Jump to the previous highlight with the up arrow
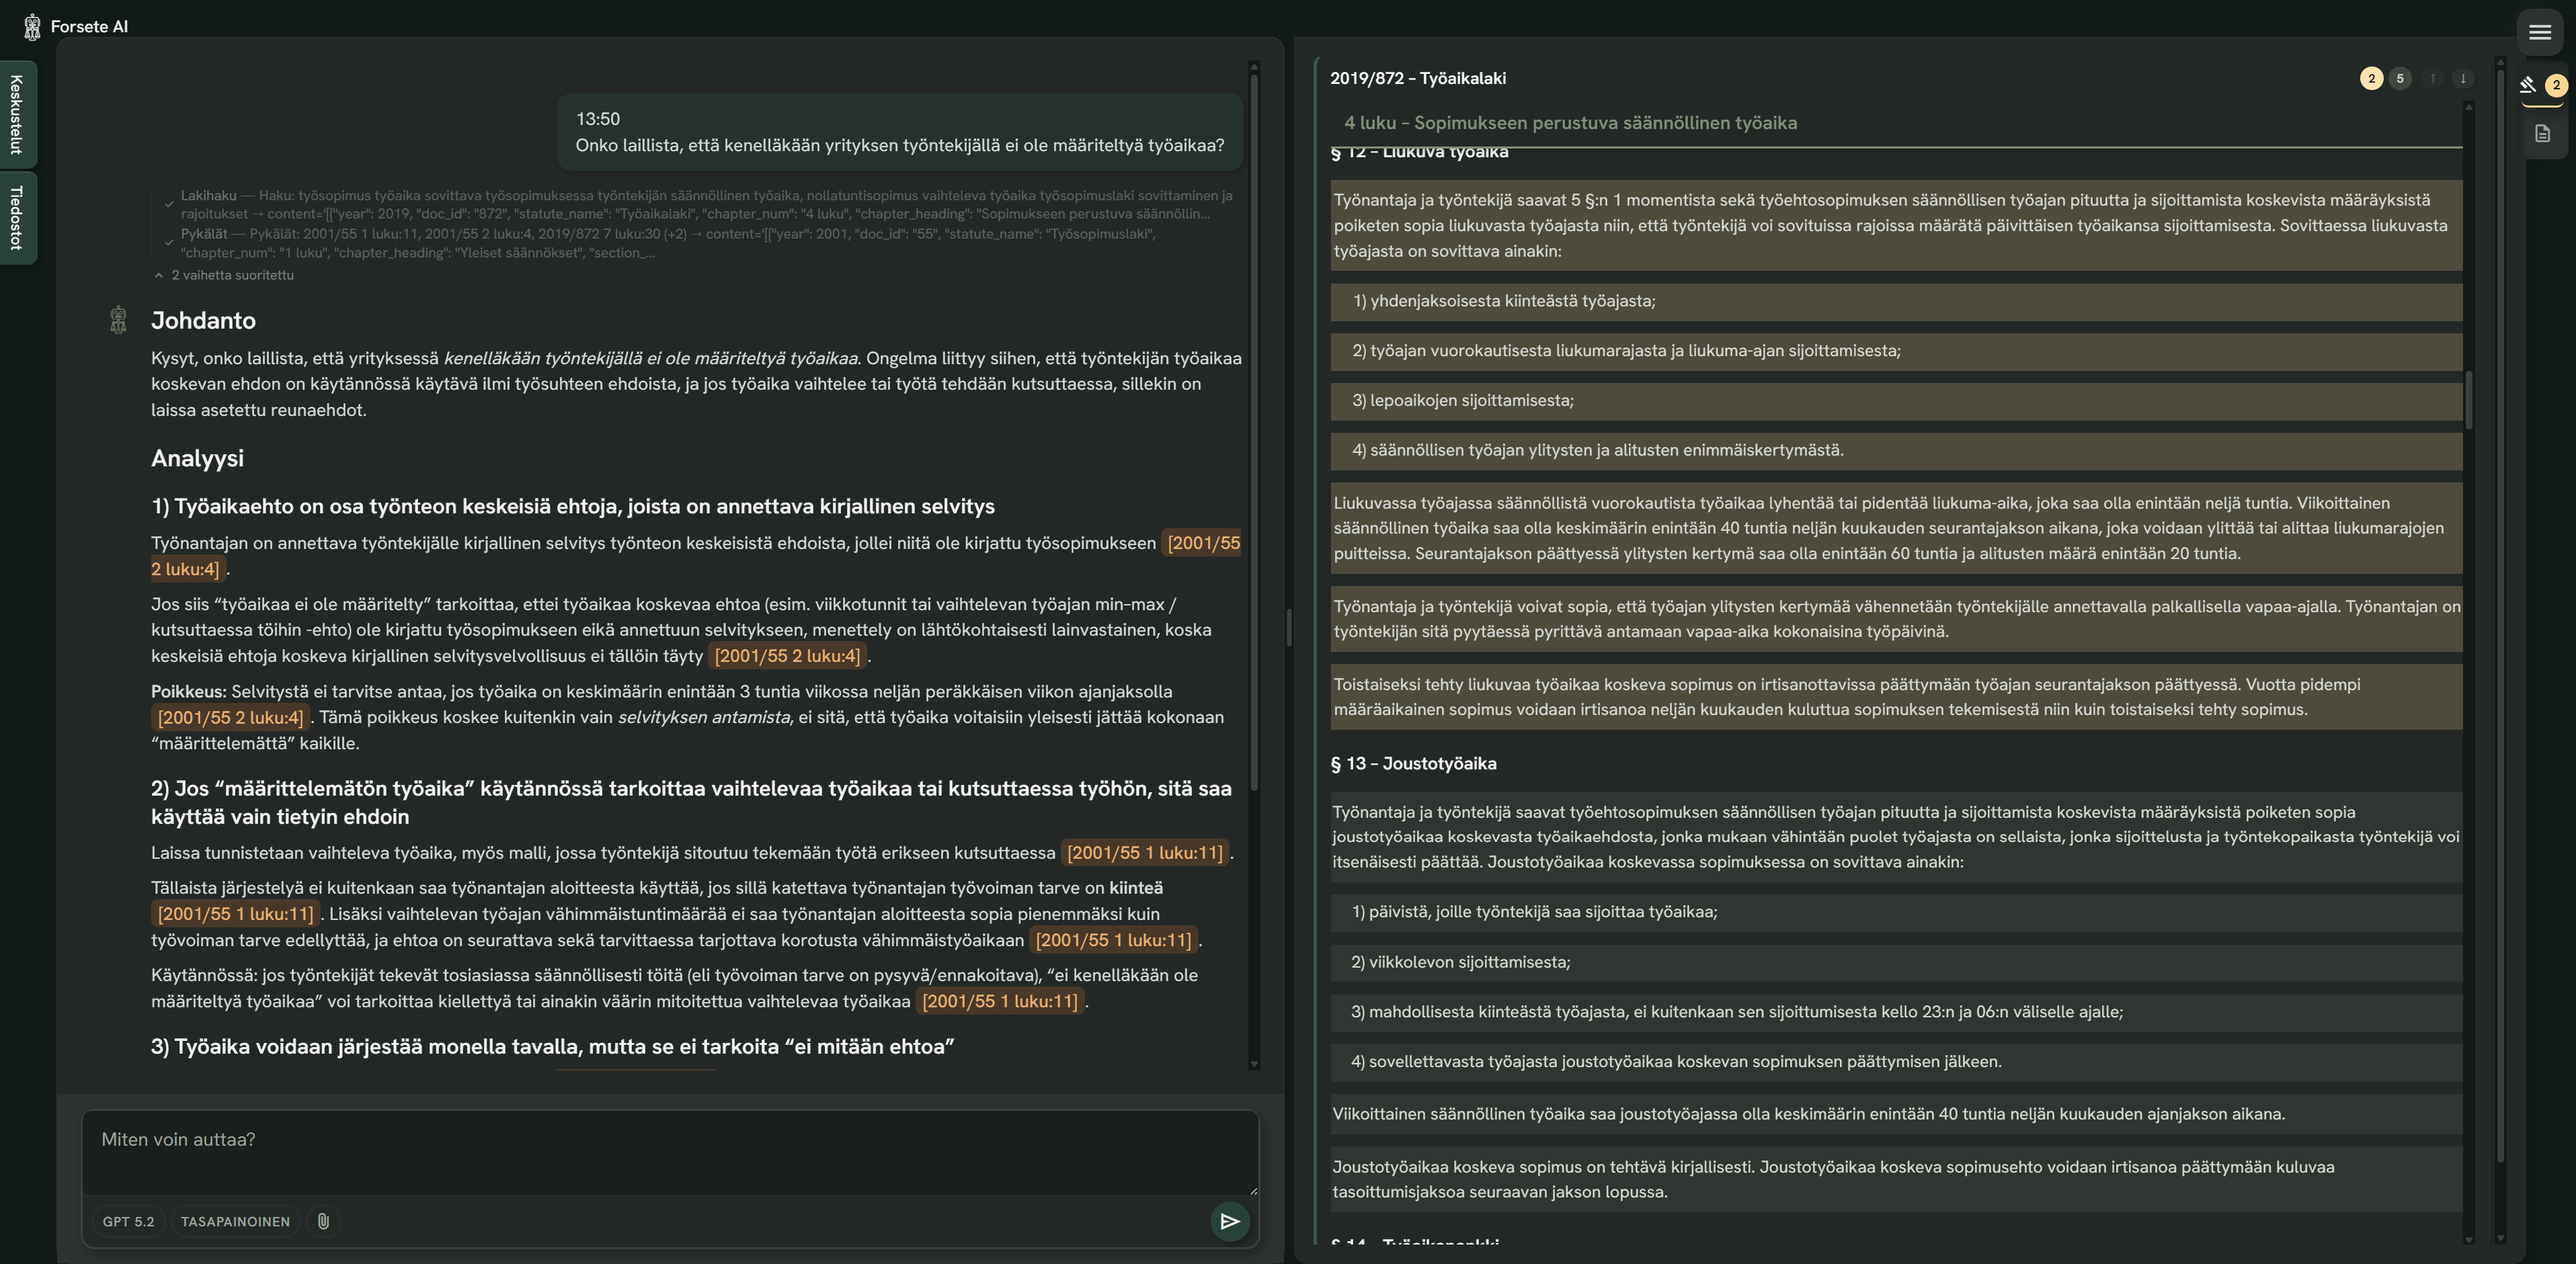This screenshot has width=2576, height=1264. [x=2432, y=78]
